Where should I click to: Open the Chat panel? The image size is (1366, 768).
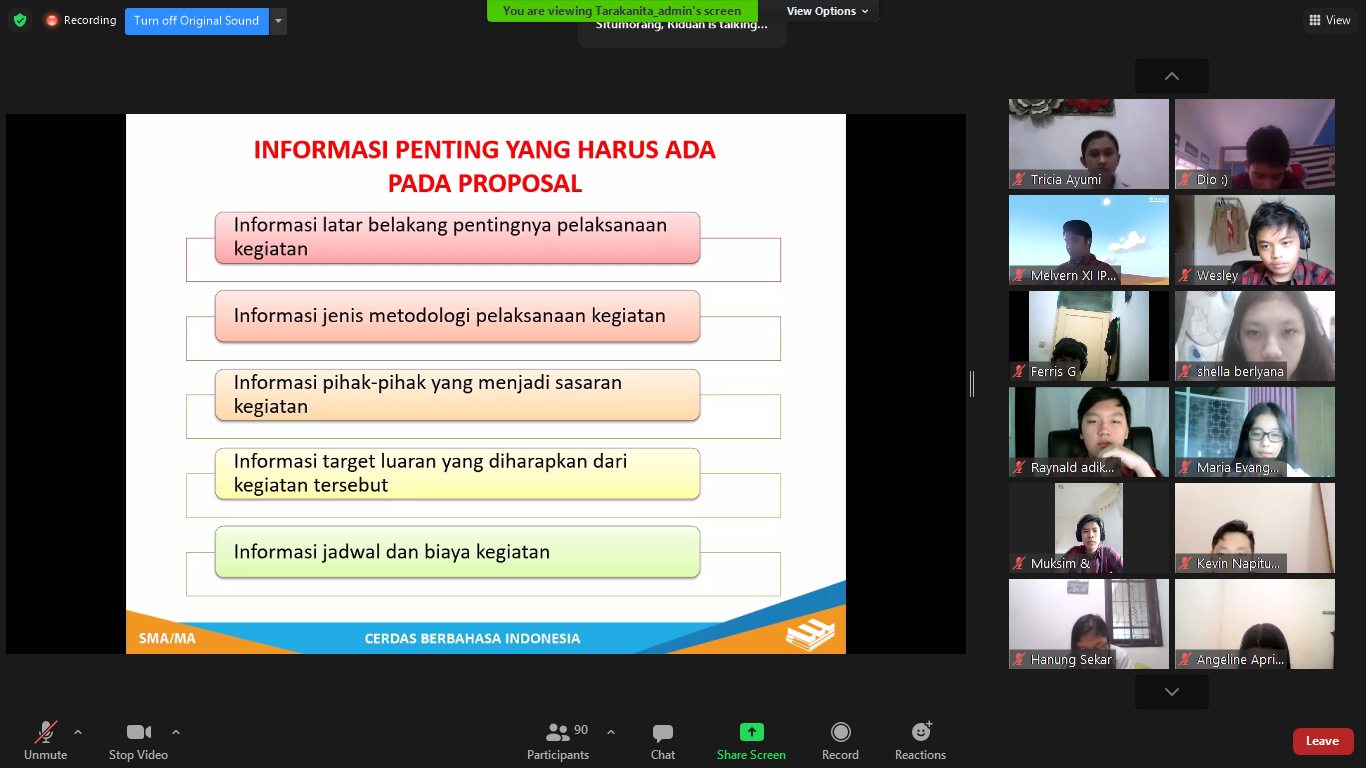662,741
